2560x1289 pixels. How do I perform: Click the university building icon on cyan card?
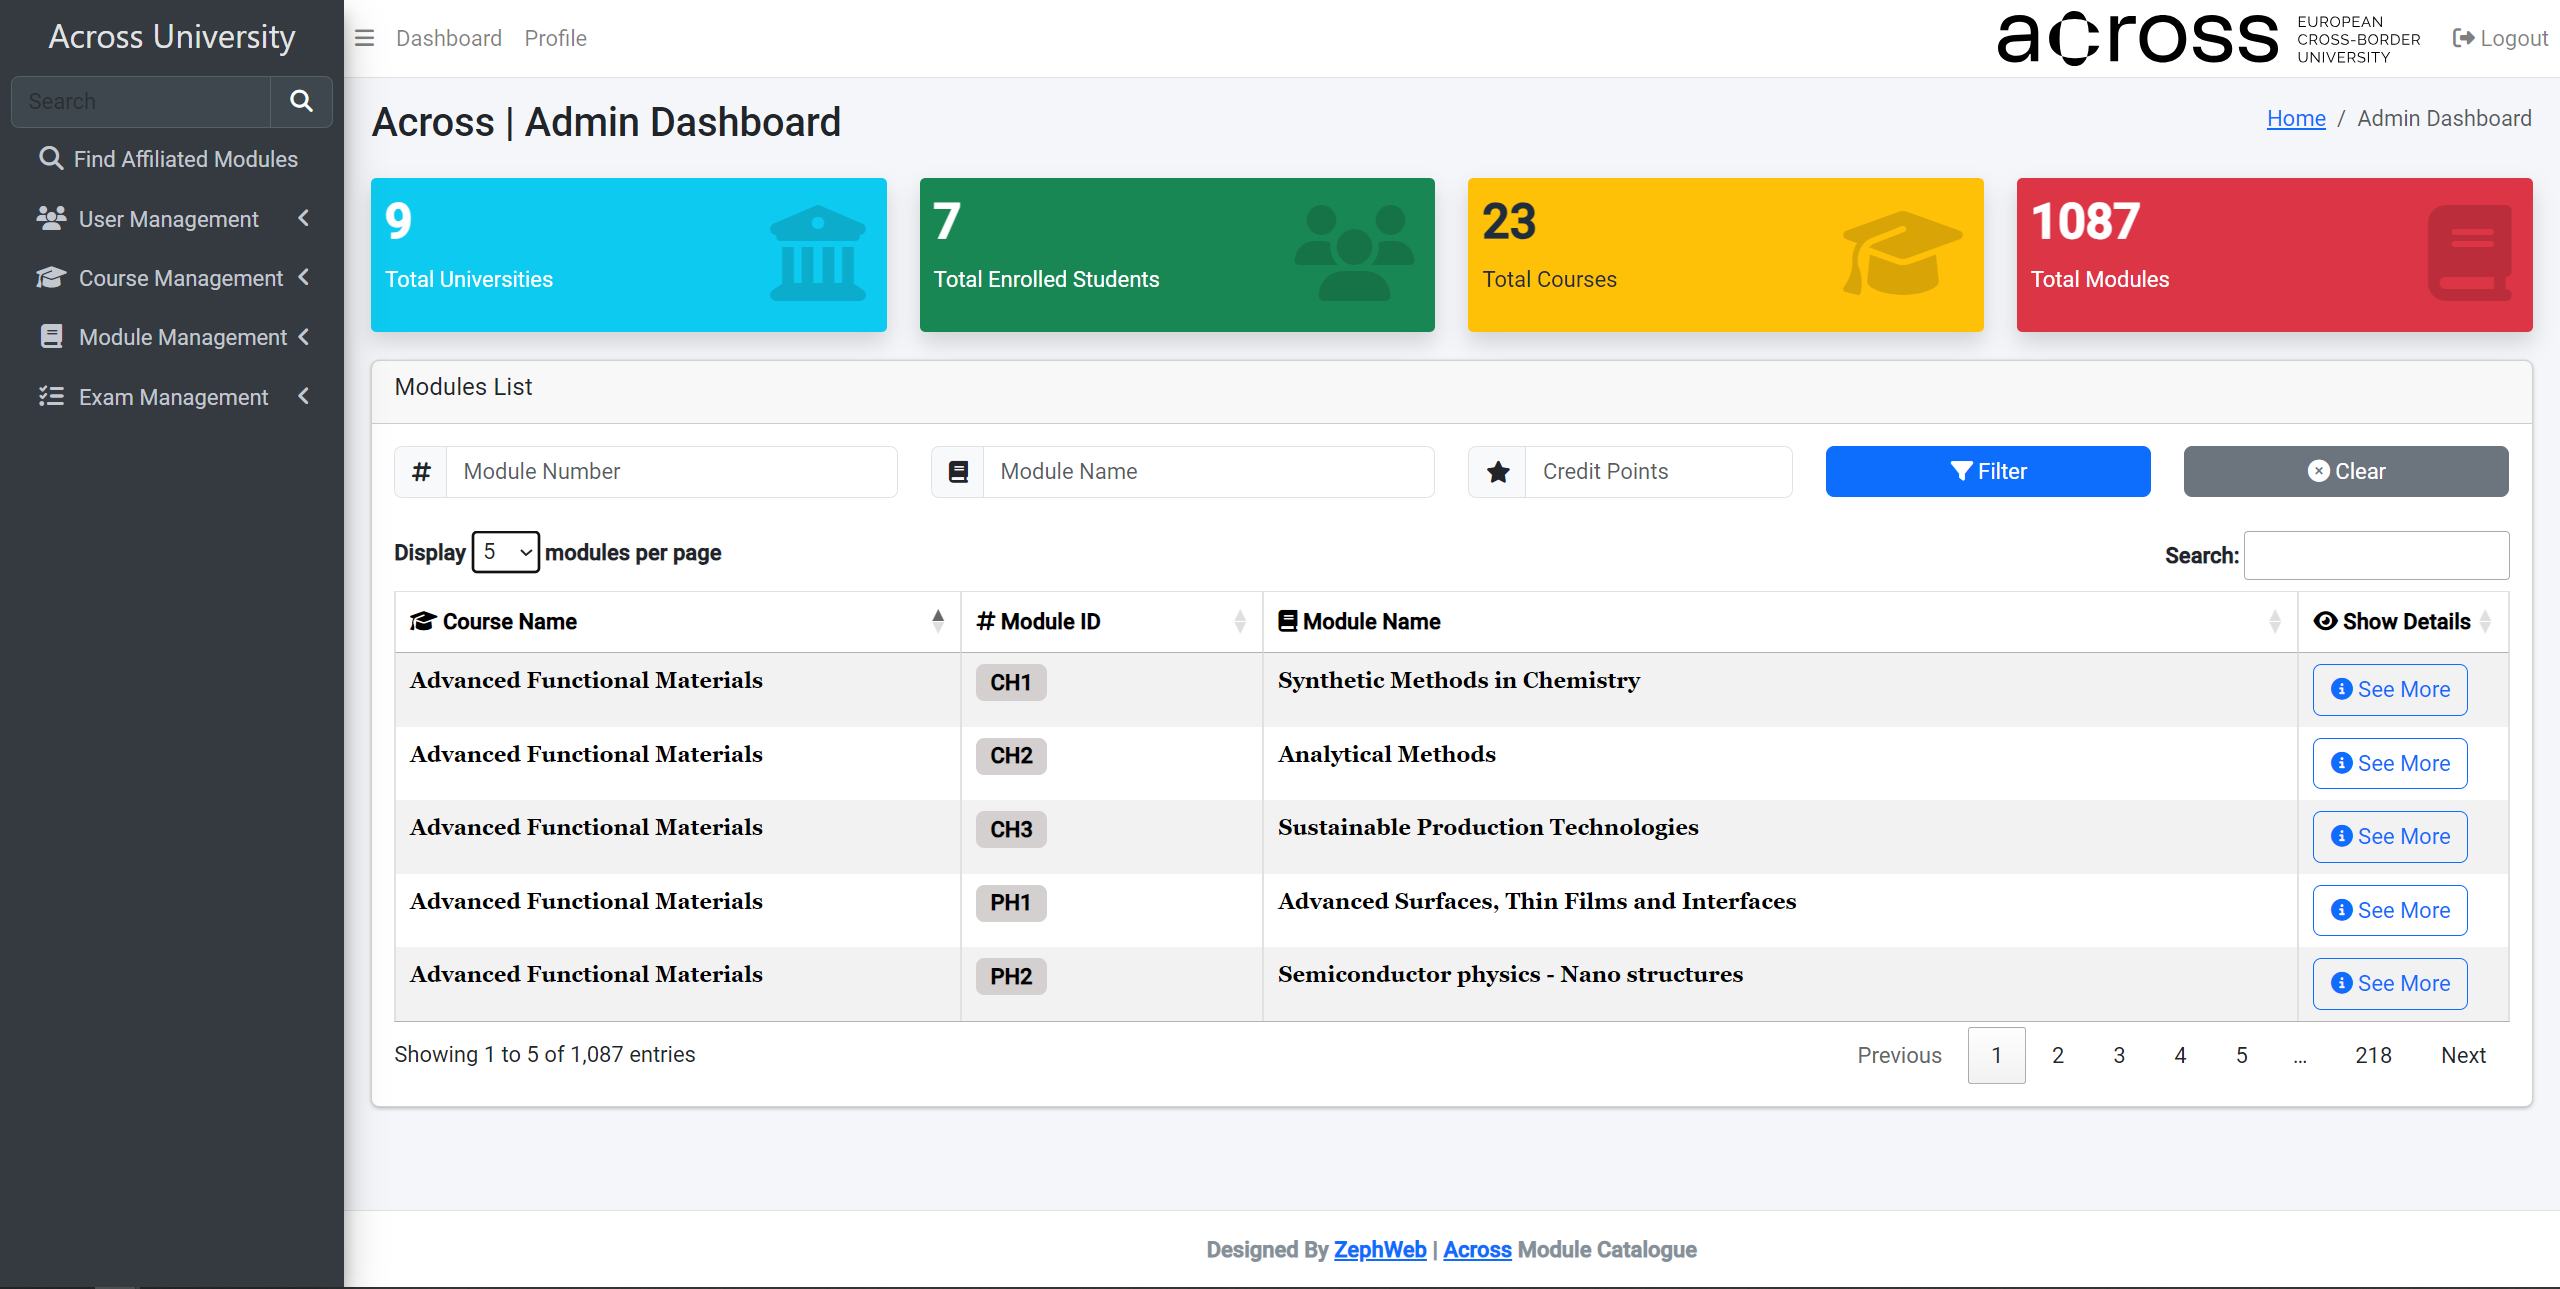pos(817,254)
